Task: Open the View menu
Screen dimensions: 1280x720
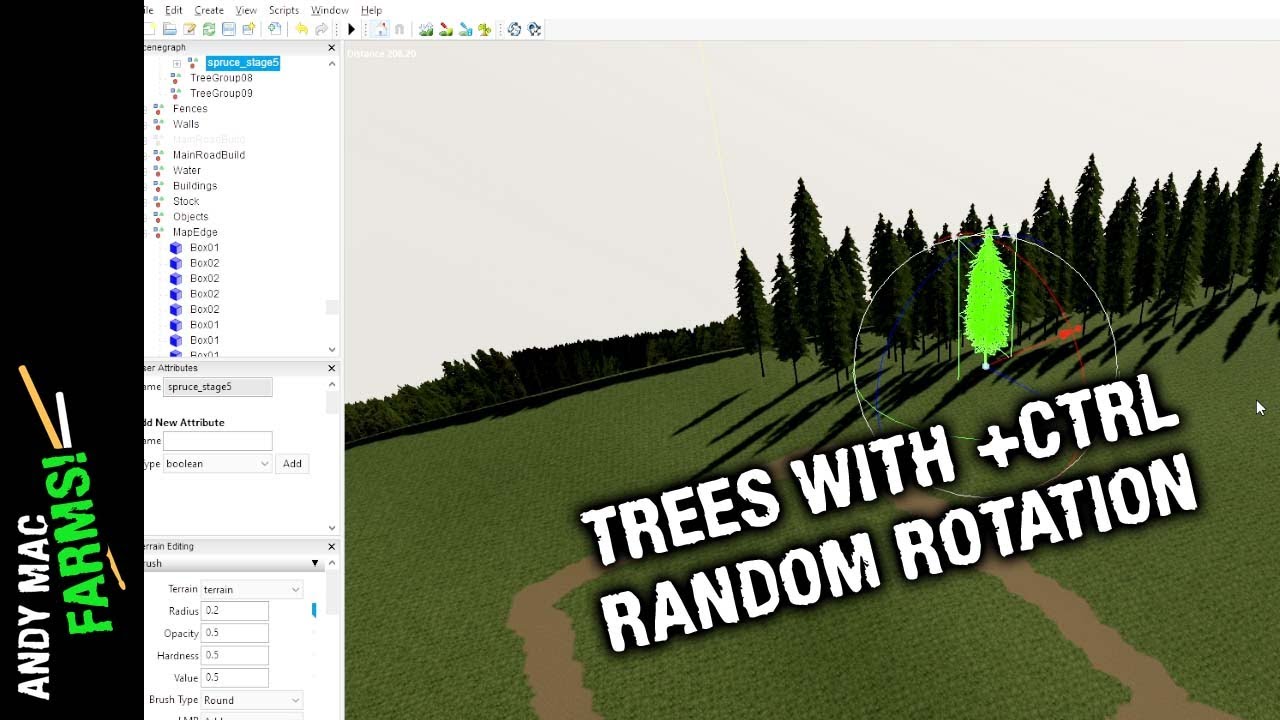Action: (247, 10)
